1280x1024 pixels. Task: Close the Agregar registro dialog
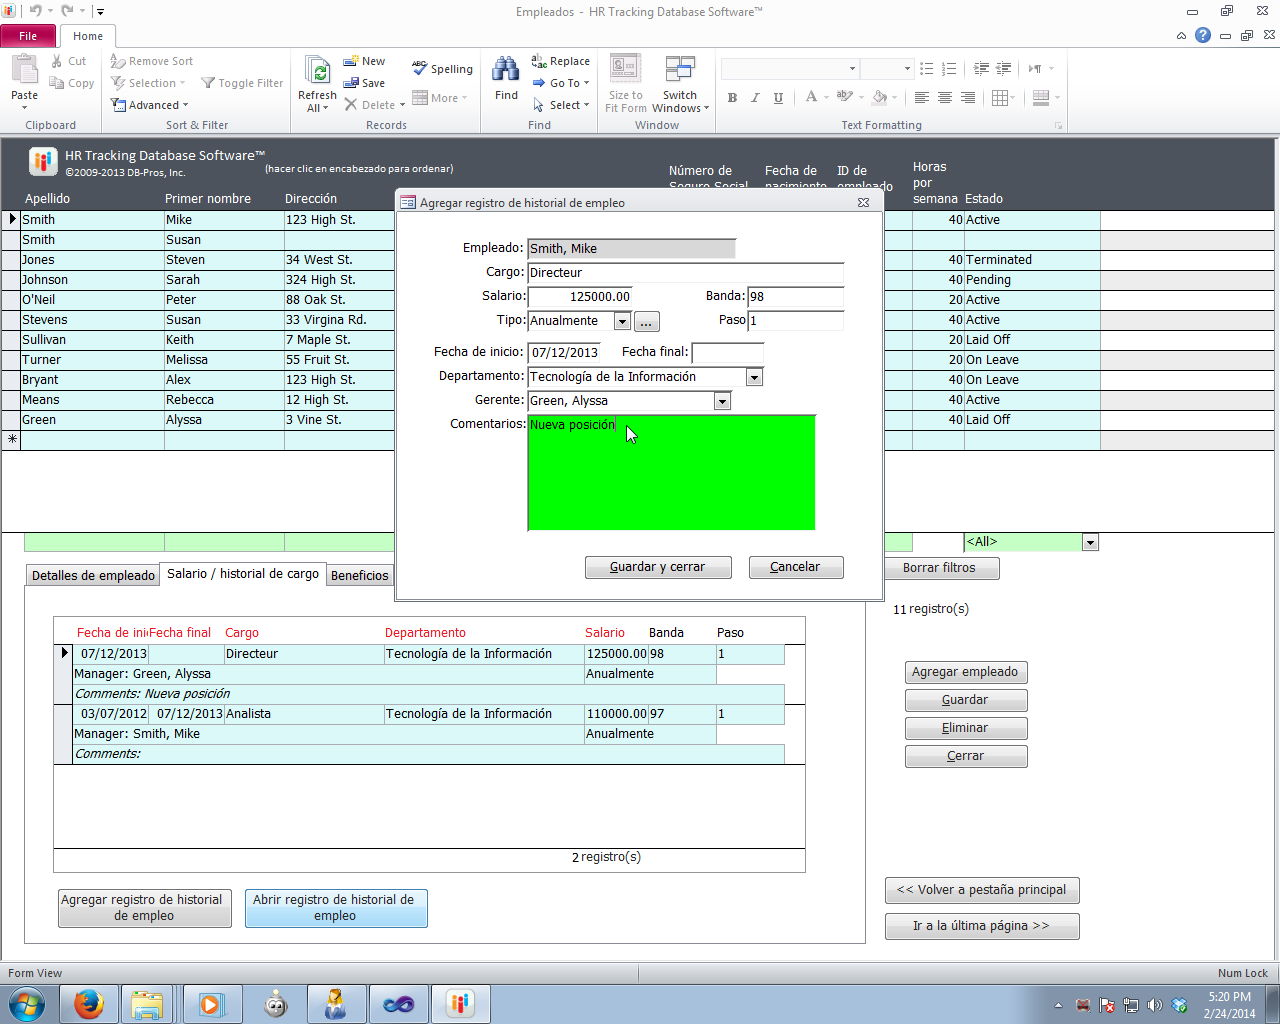click(x=864, y=202)
